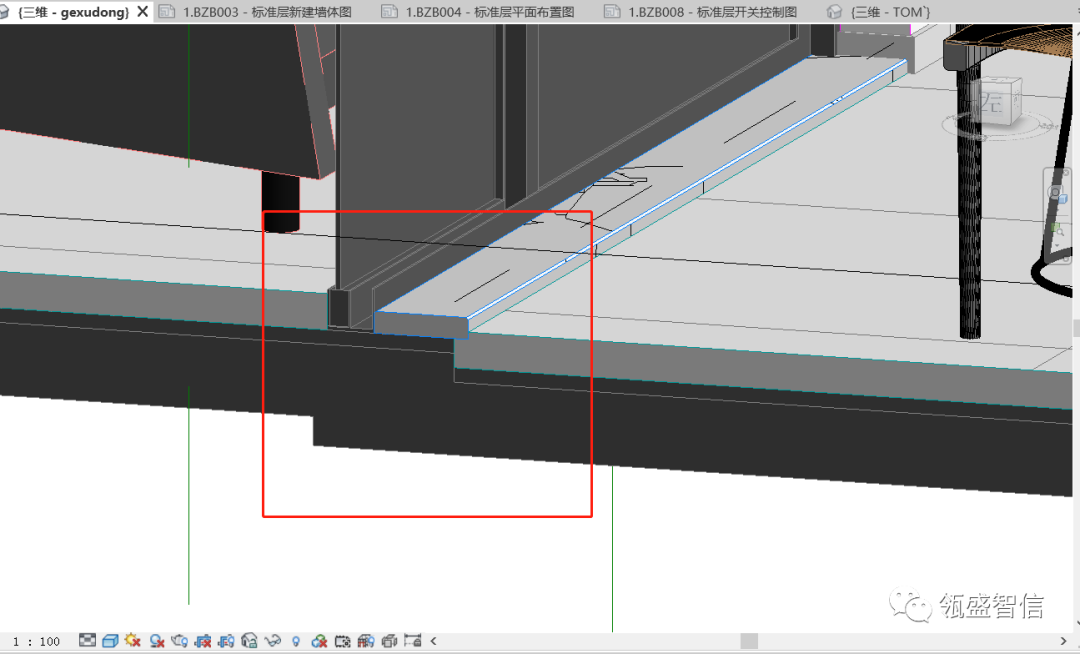1080x654 pixels.
Task: Collapse view control bar using left chevron
Action: [x=433, y=641]
